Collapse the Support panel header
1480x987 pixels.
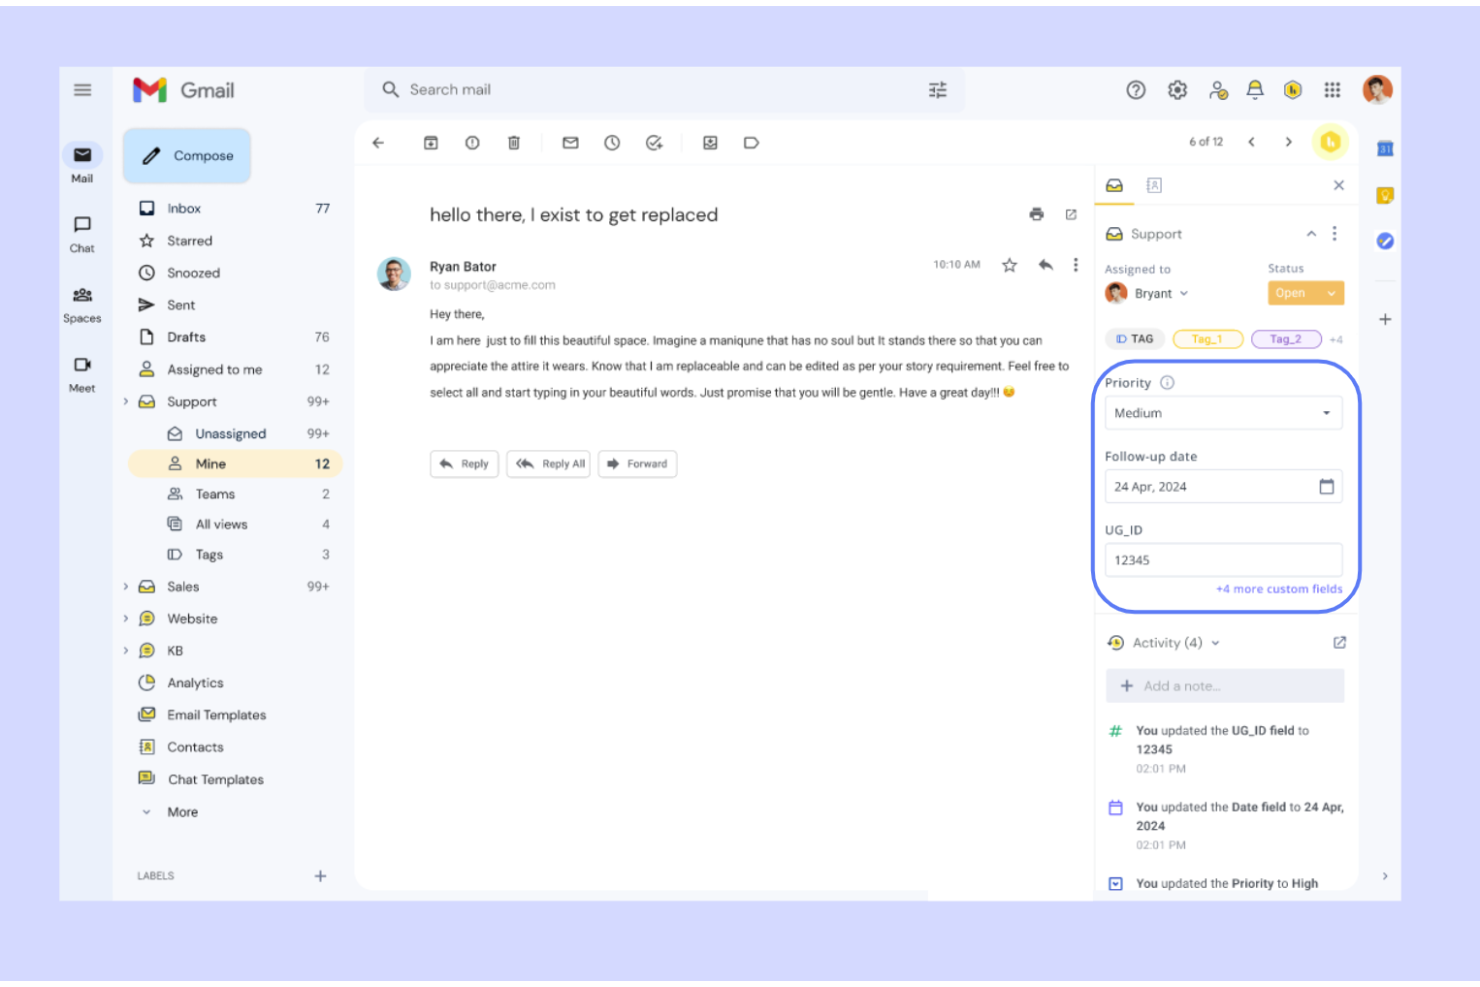pos(1311,233)
